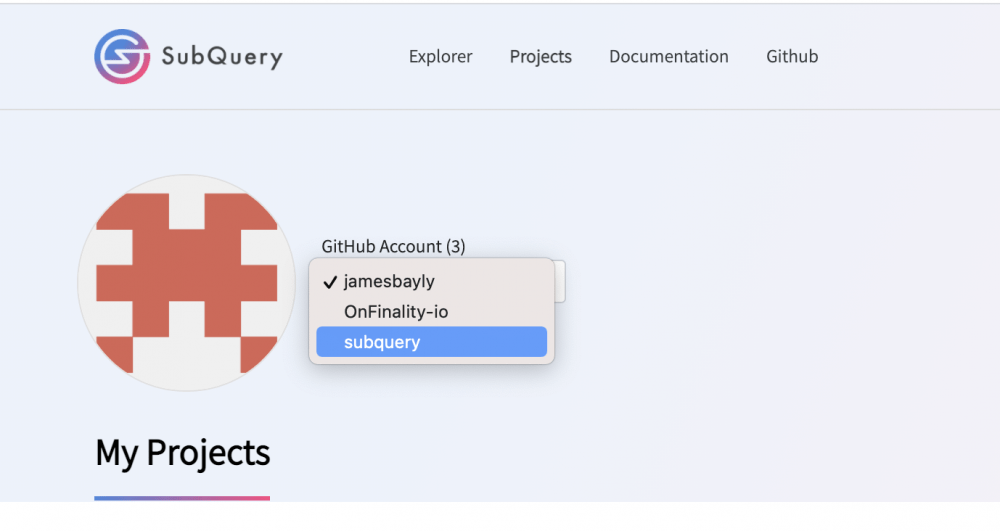Image resolution: width=1000 pixels, height=531 pixels.
Task: Click the red center block of the identicon
Action: 187,282
